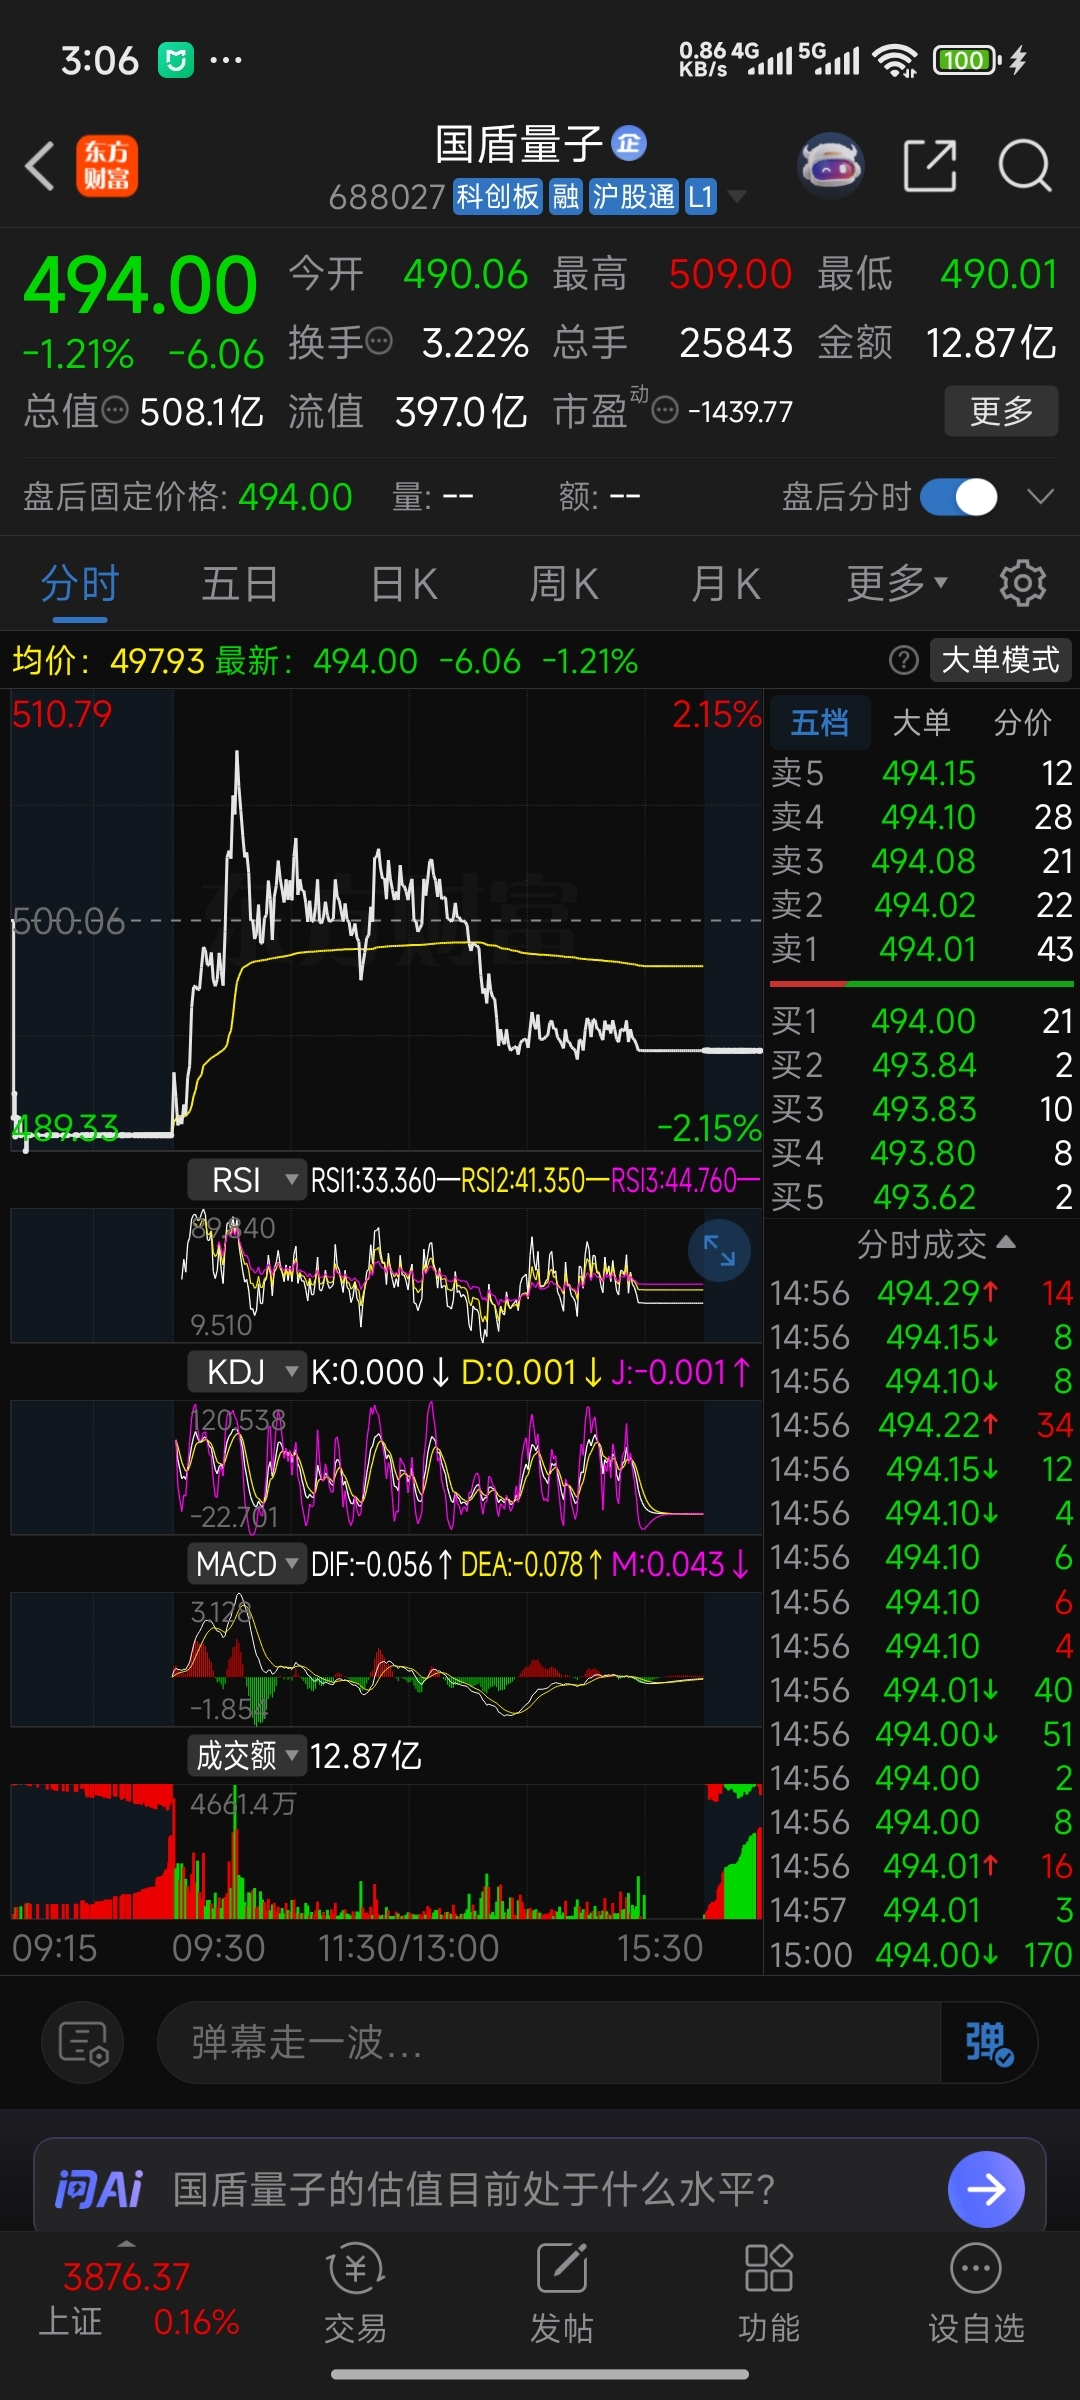This screenshot has height=2400, width=1080.
Task: Expand stock tag dropdown triangle
Action: tap(737, 196)
